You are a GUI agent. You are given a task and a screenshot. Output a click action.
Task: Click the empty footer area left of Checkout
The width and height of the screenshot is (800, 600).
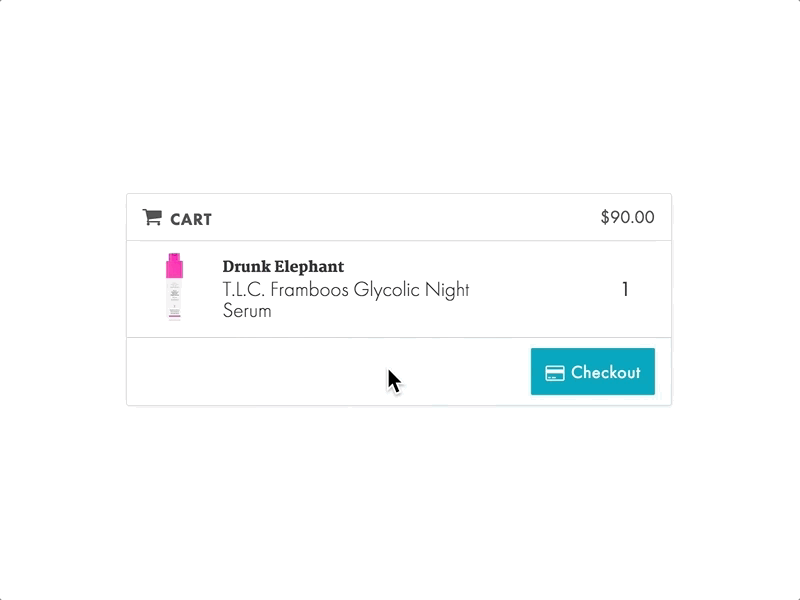300,372
